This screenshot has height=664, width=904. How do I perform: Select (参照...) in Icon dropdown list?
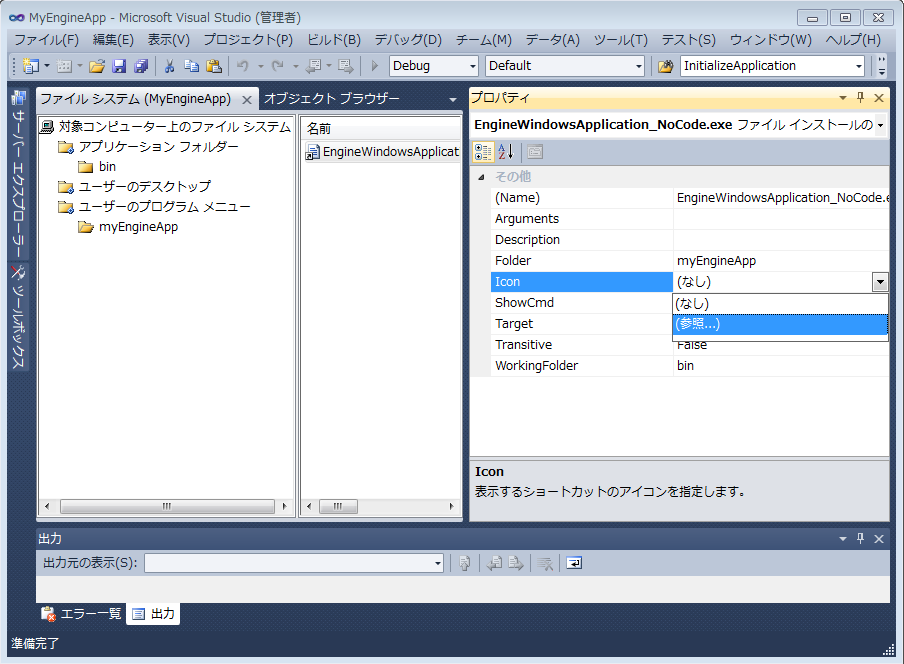[780, 324]
